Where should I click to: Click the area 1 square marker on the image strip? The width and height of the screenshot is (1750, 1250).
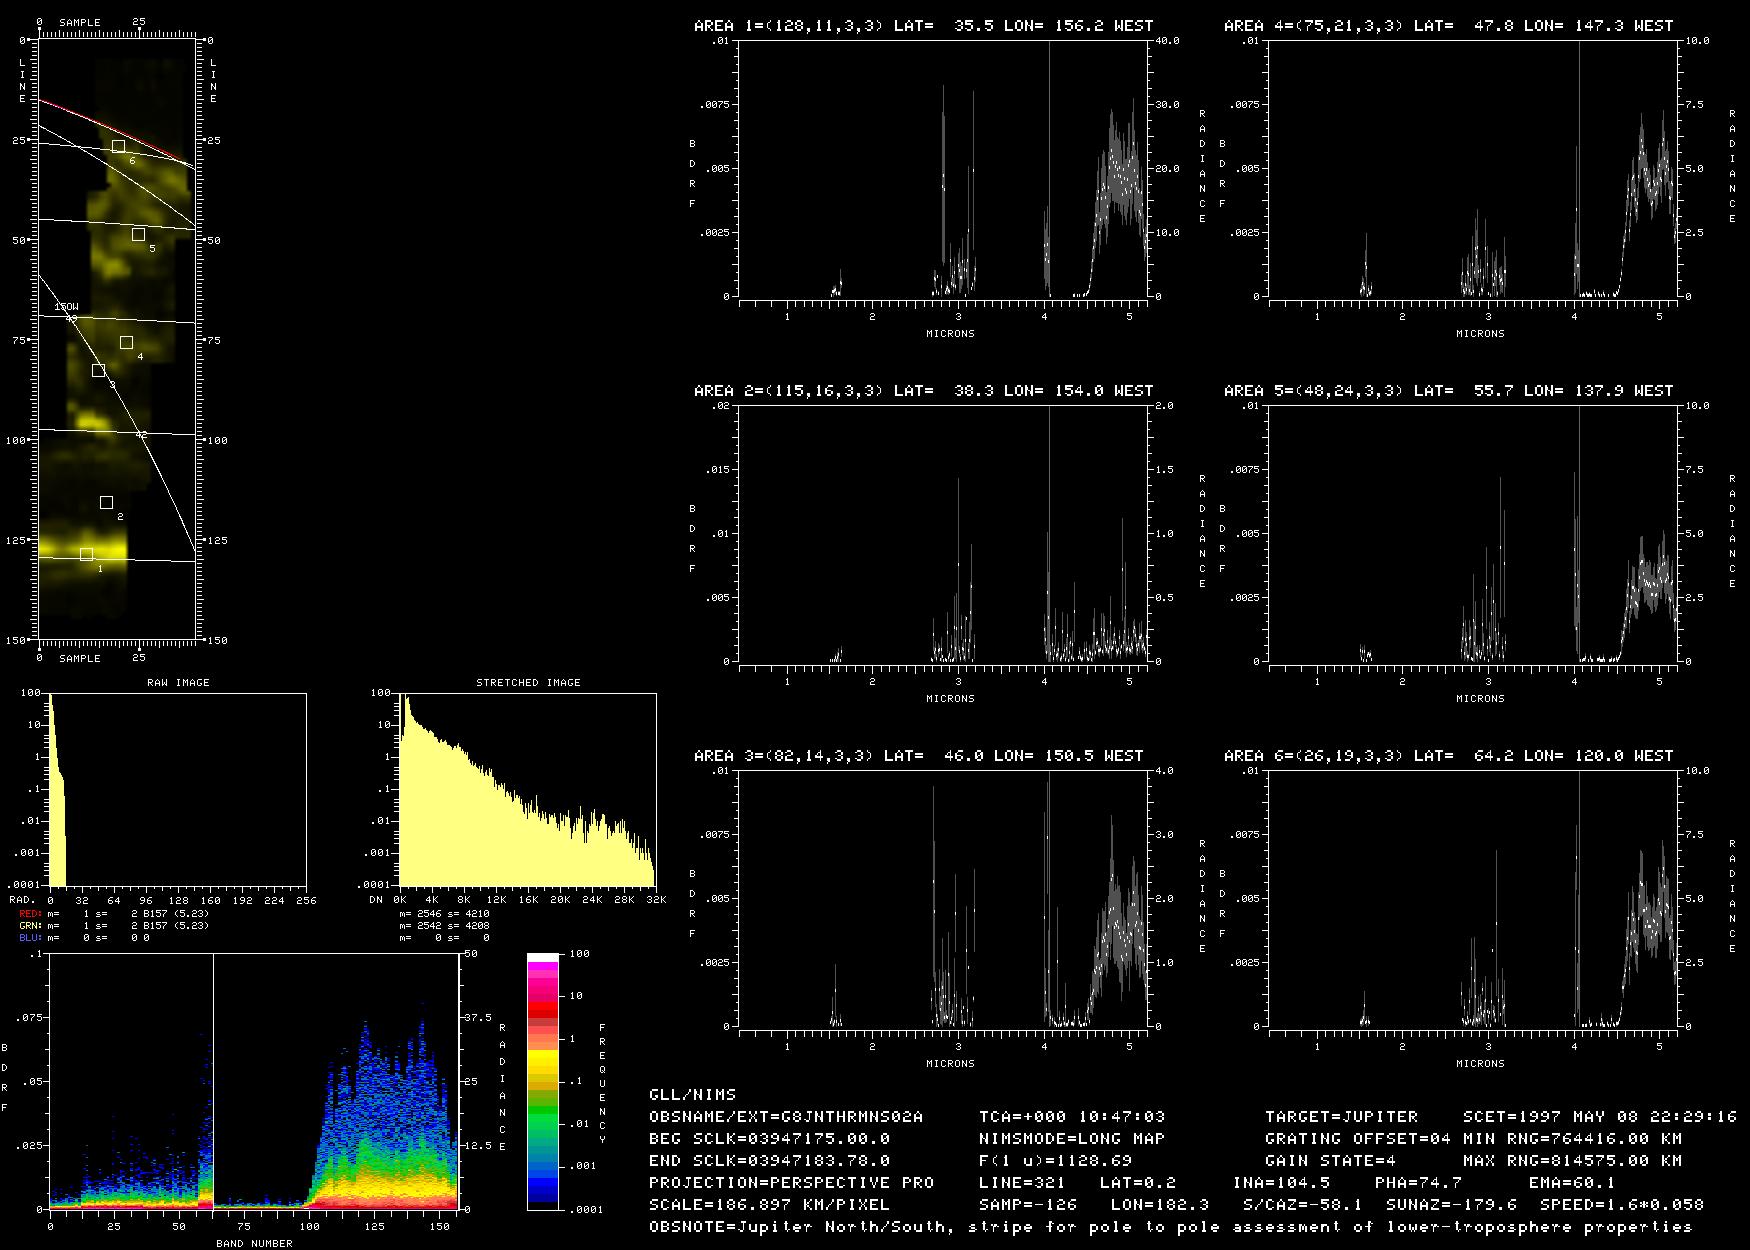tap(86, 554)
